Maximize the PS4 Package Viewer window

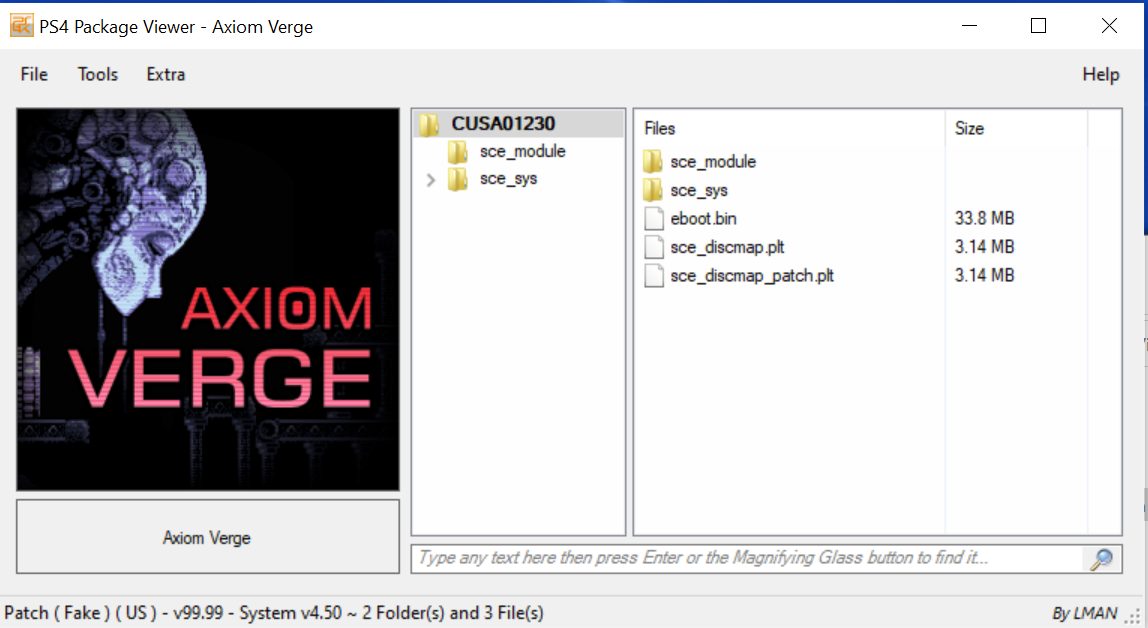[x=1038, y=26]
